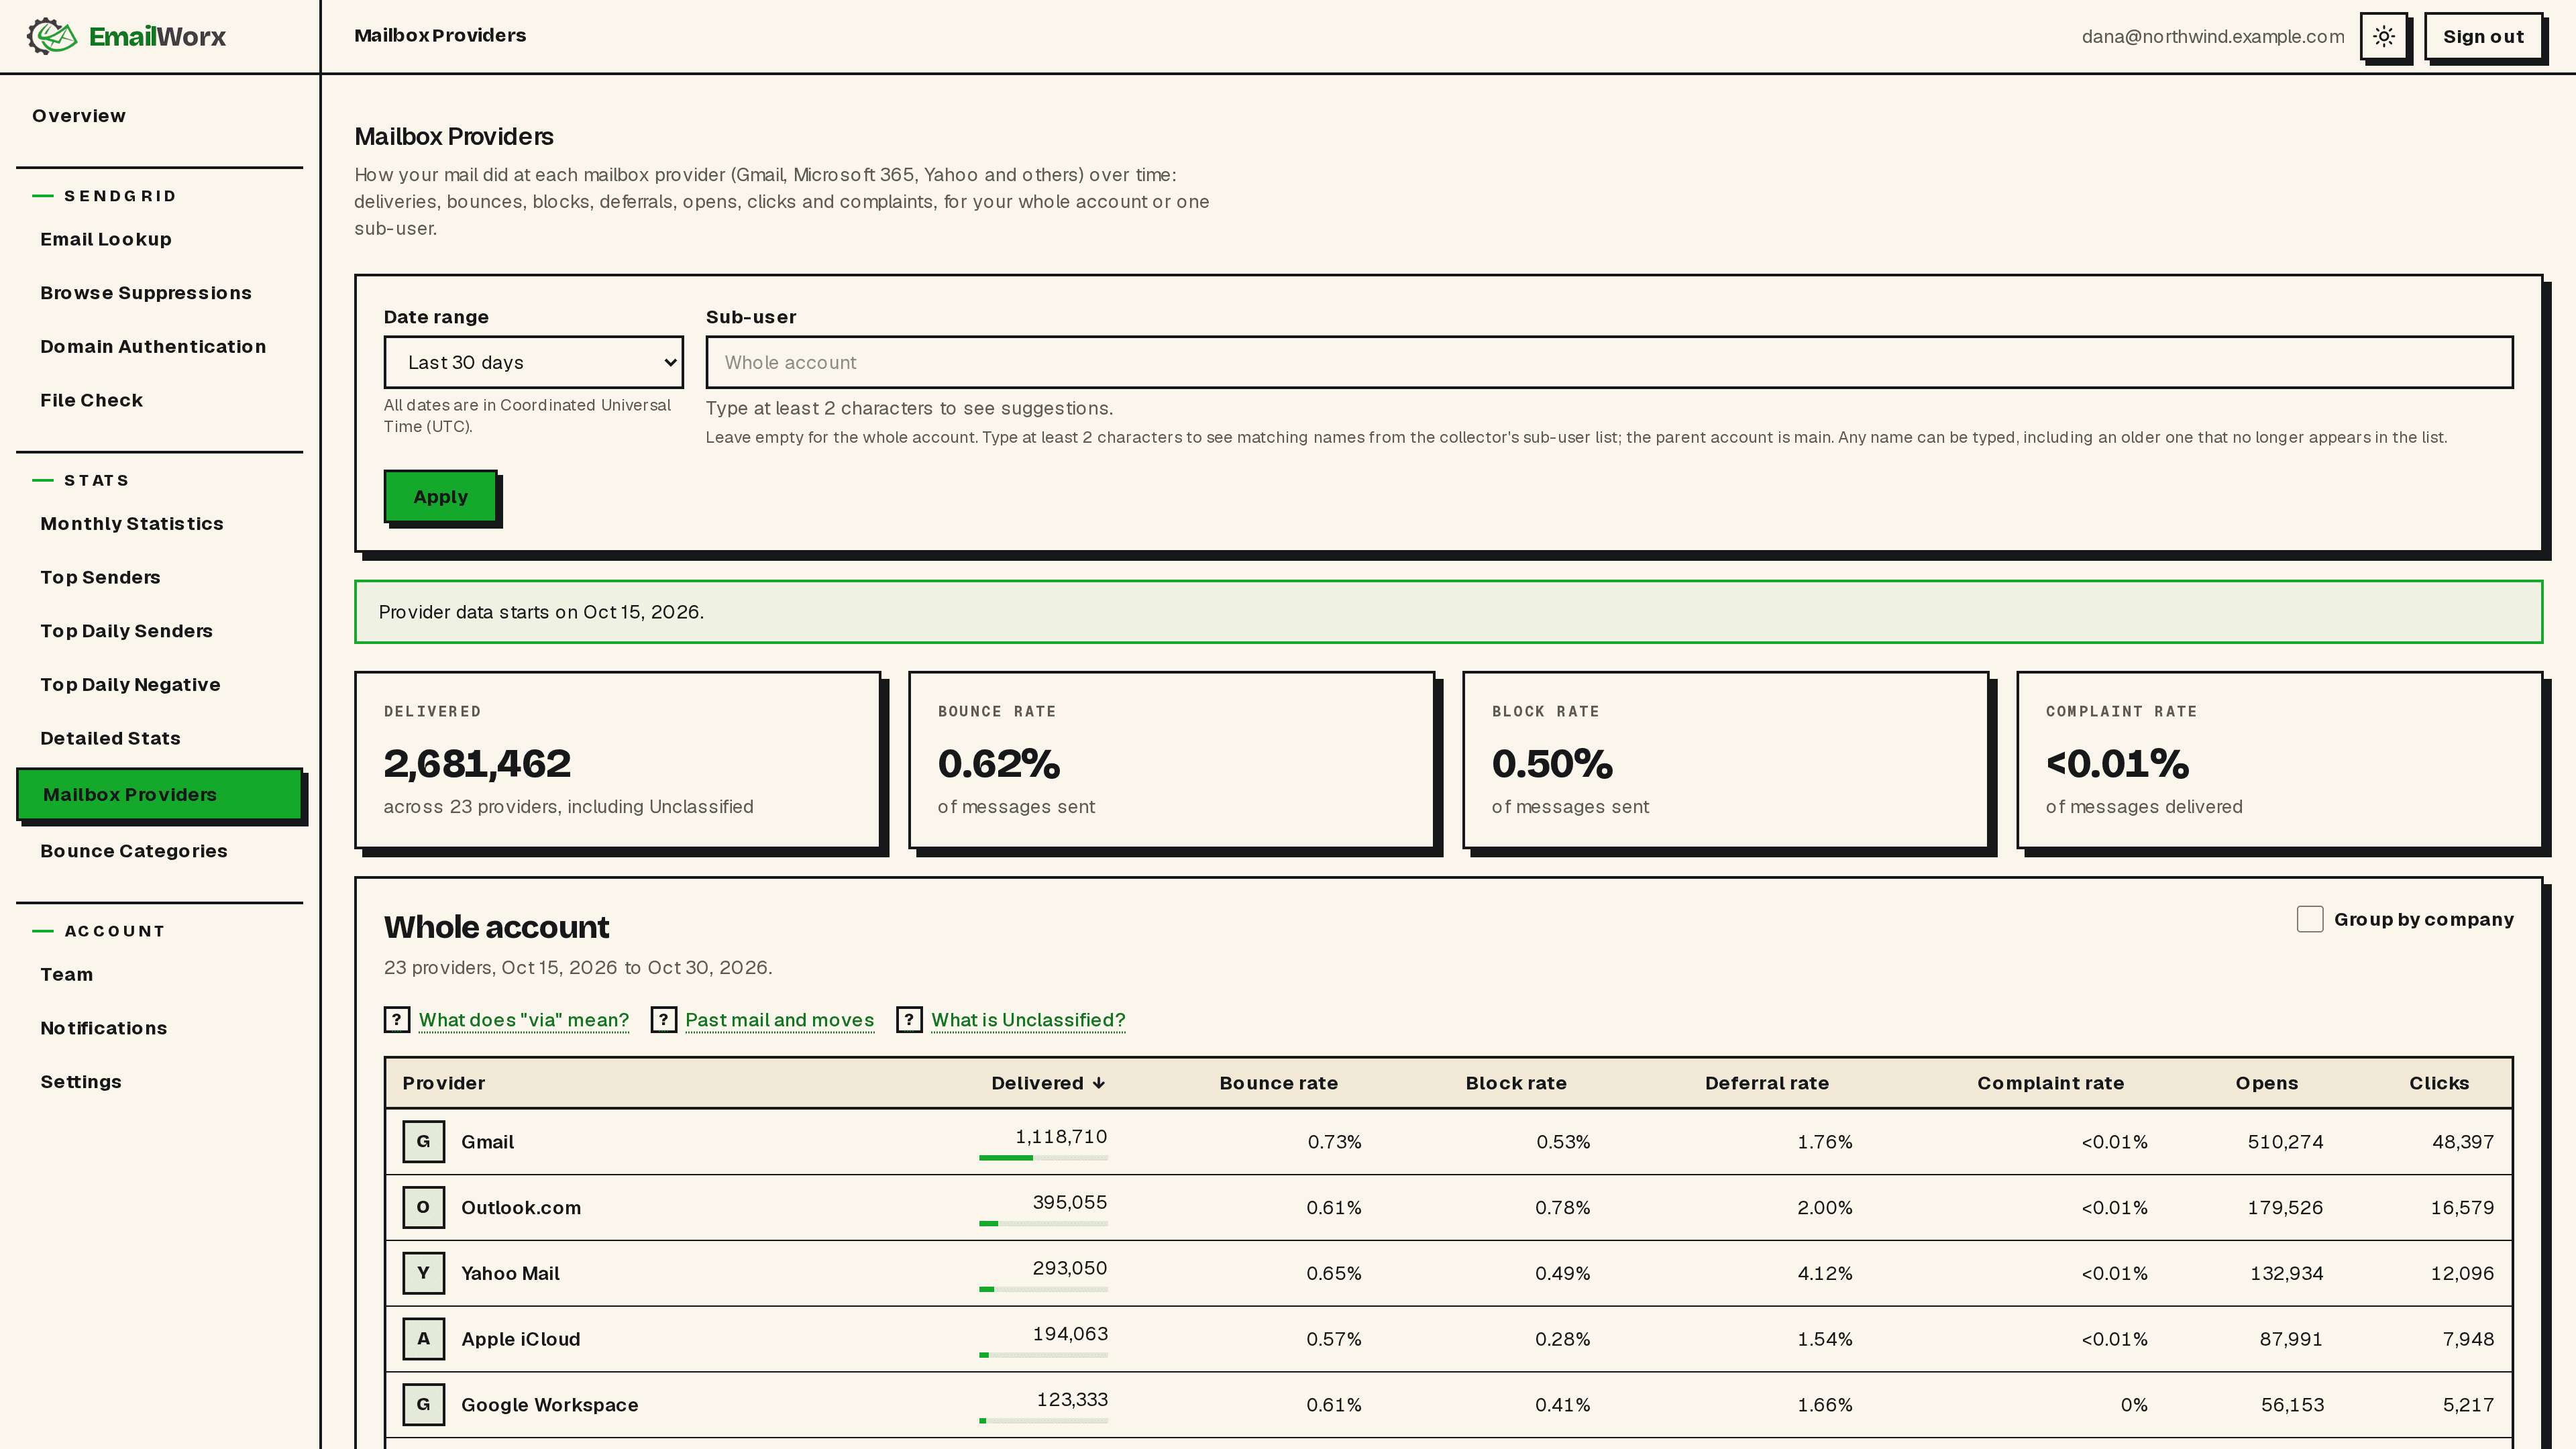2576x1449 pixels.
Task: Click the Gmail delivered progress bar
Action: 1043,1158
